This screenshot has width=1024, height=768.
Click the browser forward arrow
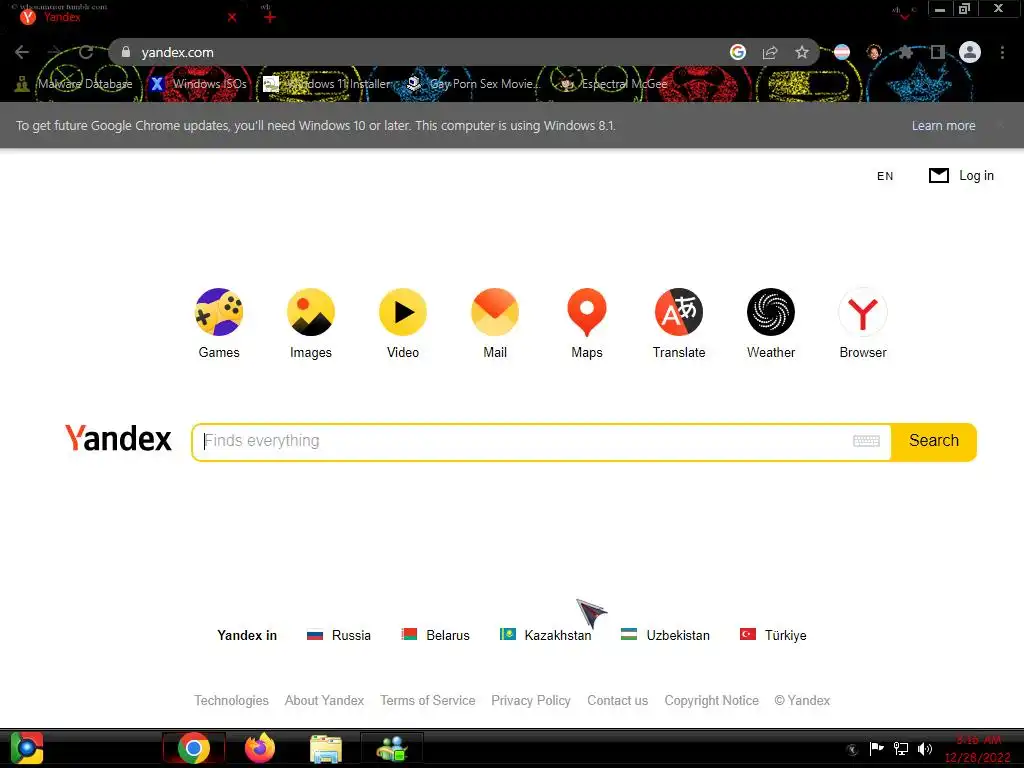pos(54,52)
